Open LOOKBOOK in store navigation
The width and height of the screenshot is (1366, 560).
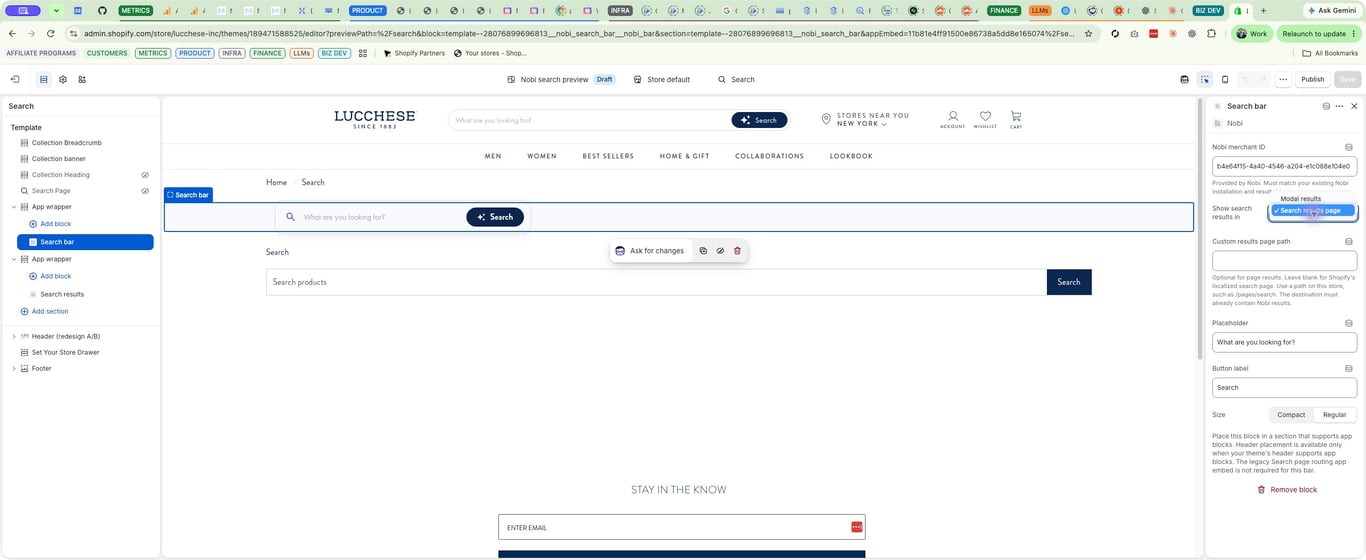[x=851, y=156]
